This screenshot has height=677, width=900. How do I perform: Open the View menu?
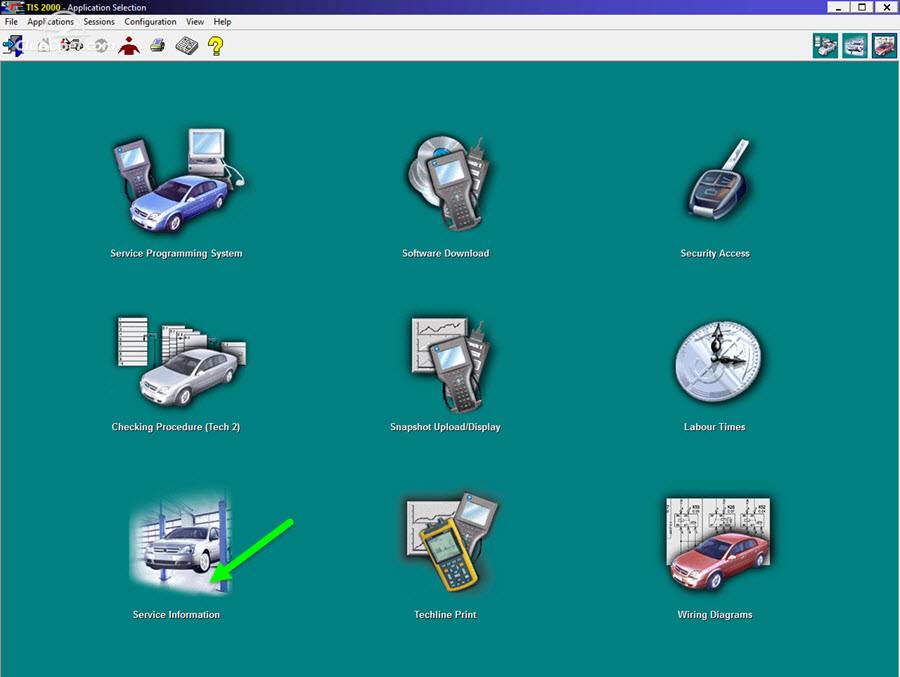pos(195,22)
